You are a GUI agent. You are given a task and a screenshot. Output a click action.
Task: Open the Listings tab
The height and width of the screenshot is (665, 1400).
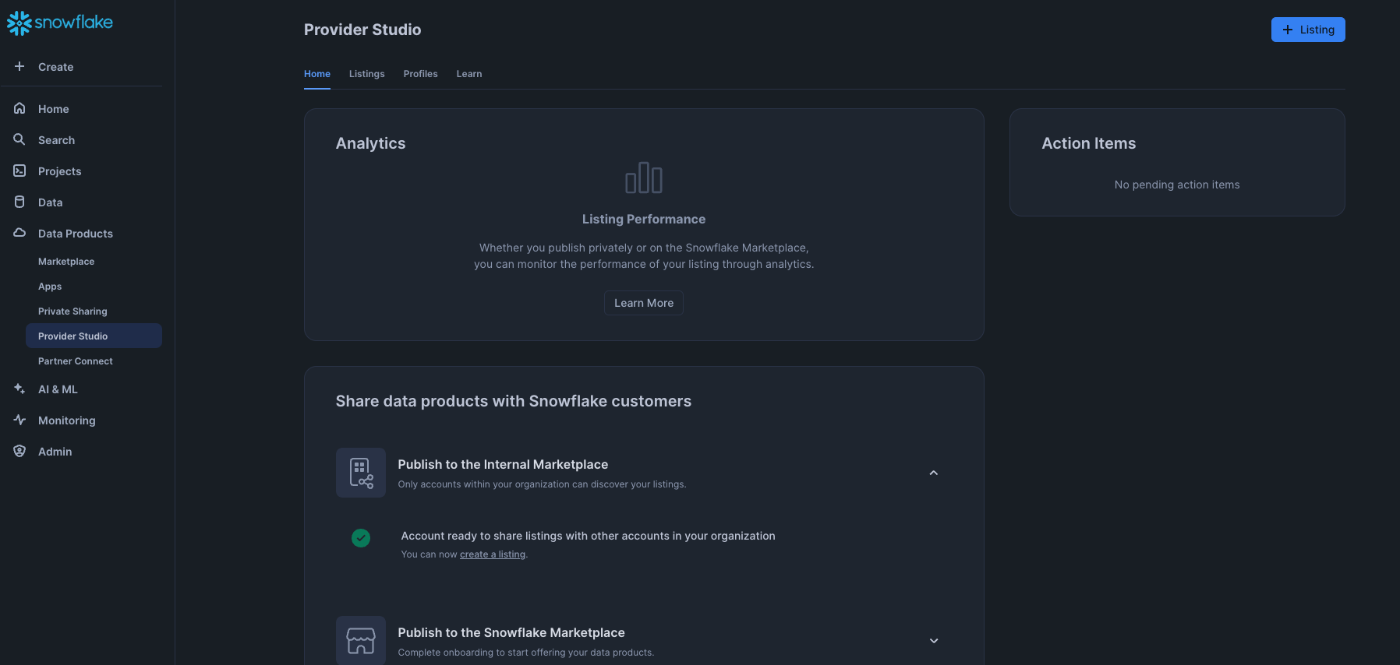367,74
